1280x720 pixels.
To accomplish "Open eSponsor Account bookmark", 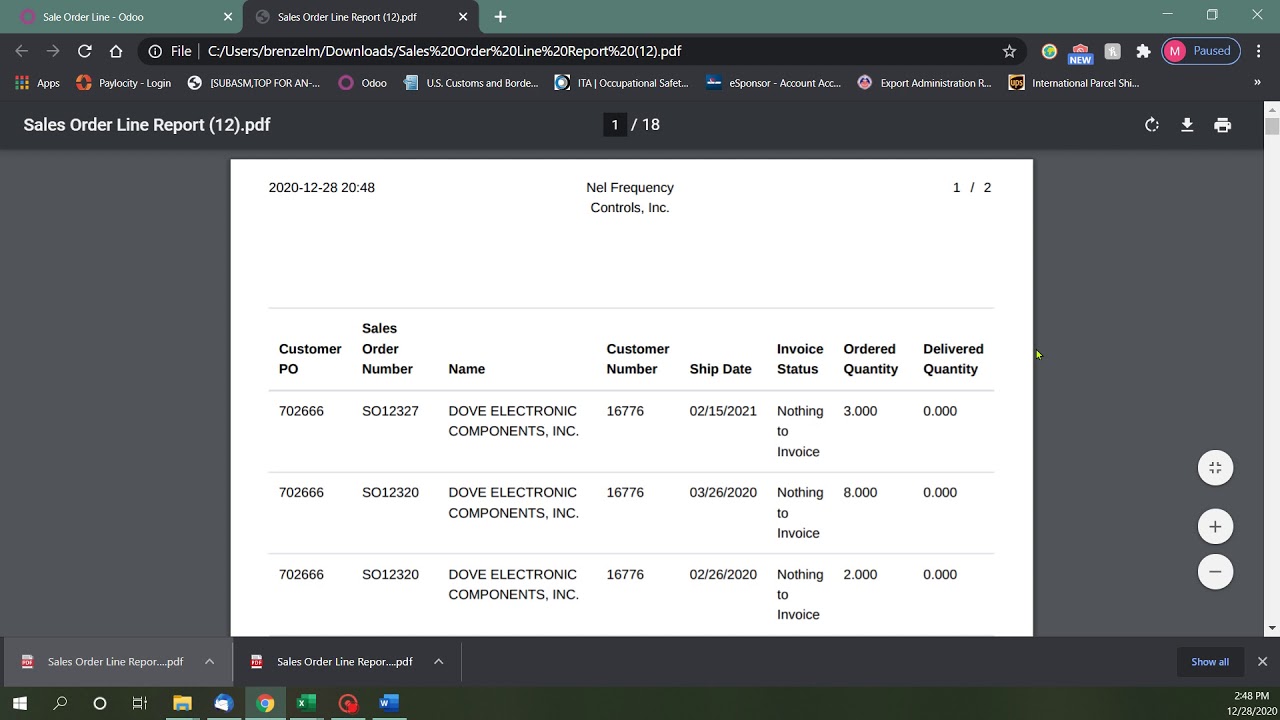I will pos(774,83).
